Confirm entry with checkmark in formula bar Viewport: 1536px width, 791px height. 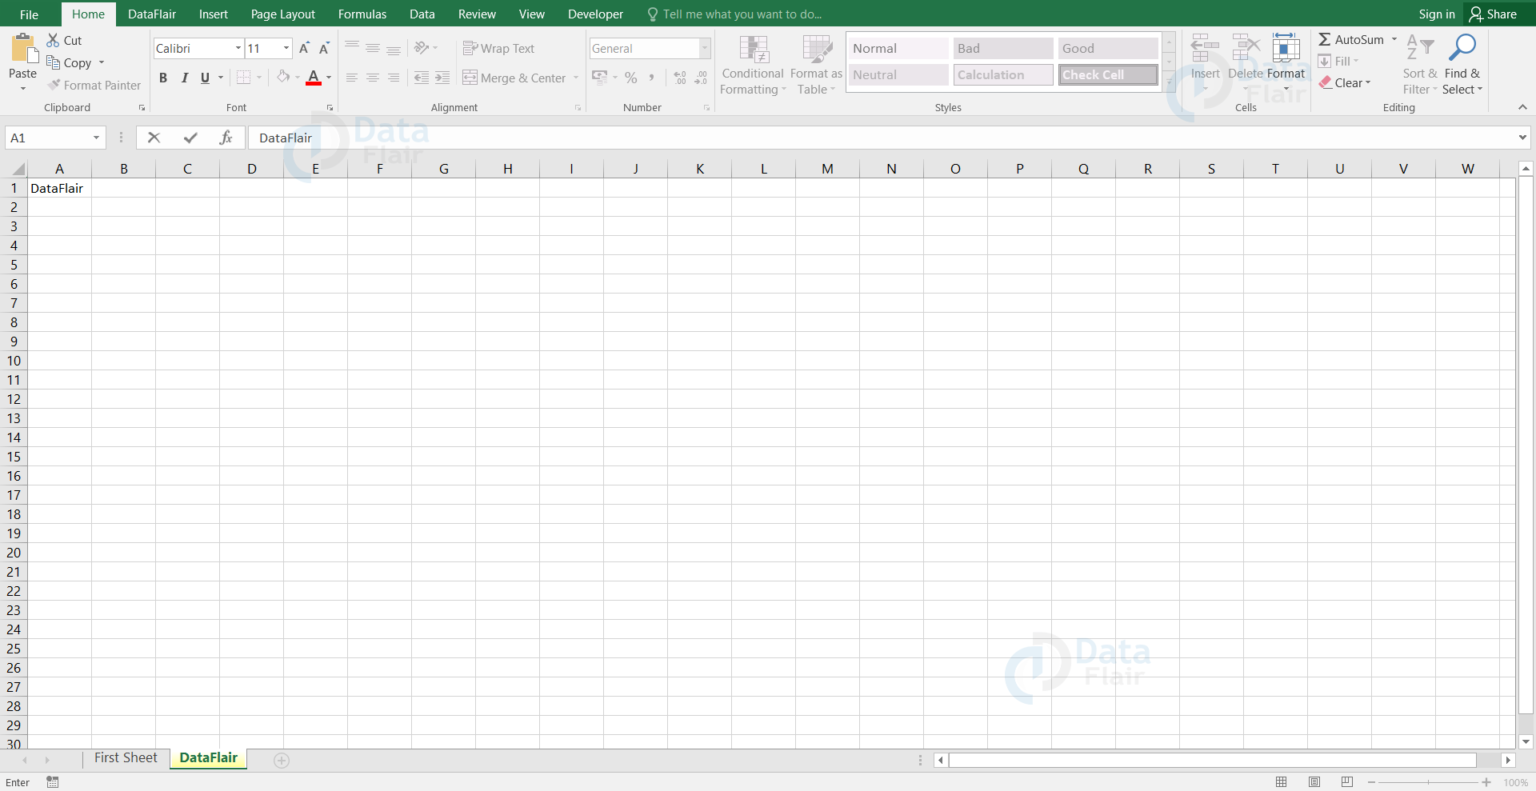pyautogui.click(x=190, y=138)
